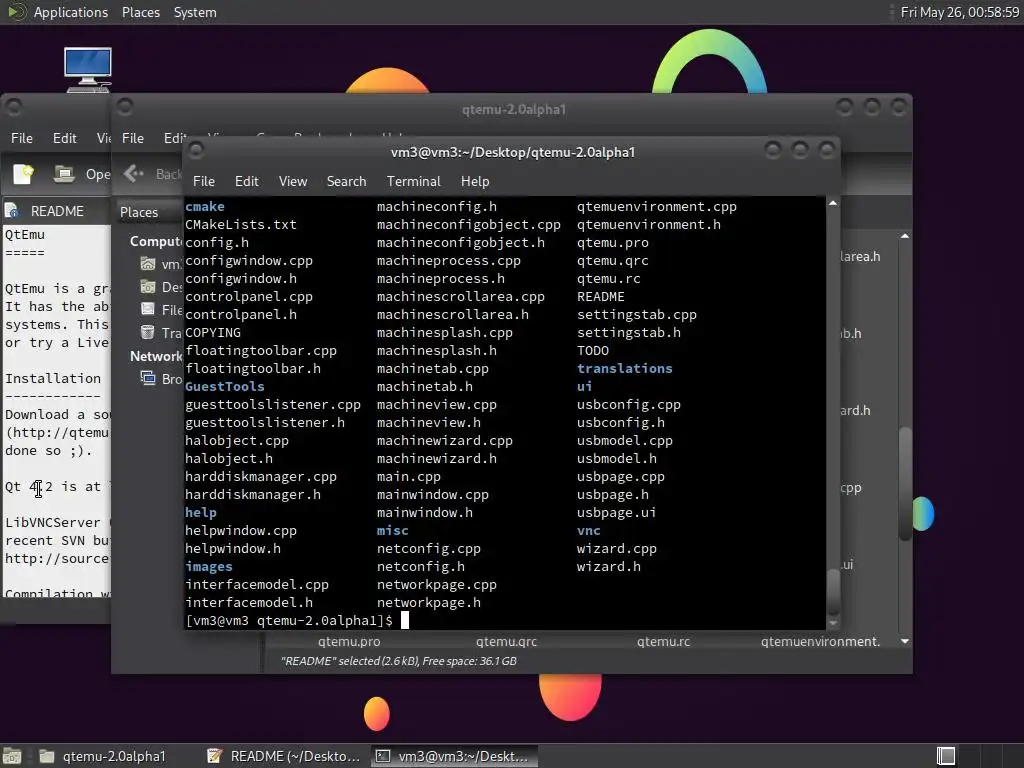This screenshot has height=768, width=1024.
Task: Click the Installation heading in the README text
Action: [53, 378]
